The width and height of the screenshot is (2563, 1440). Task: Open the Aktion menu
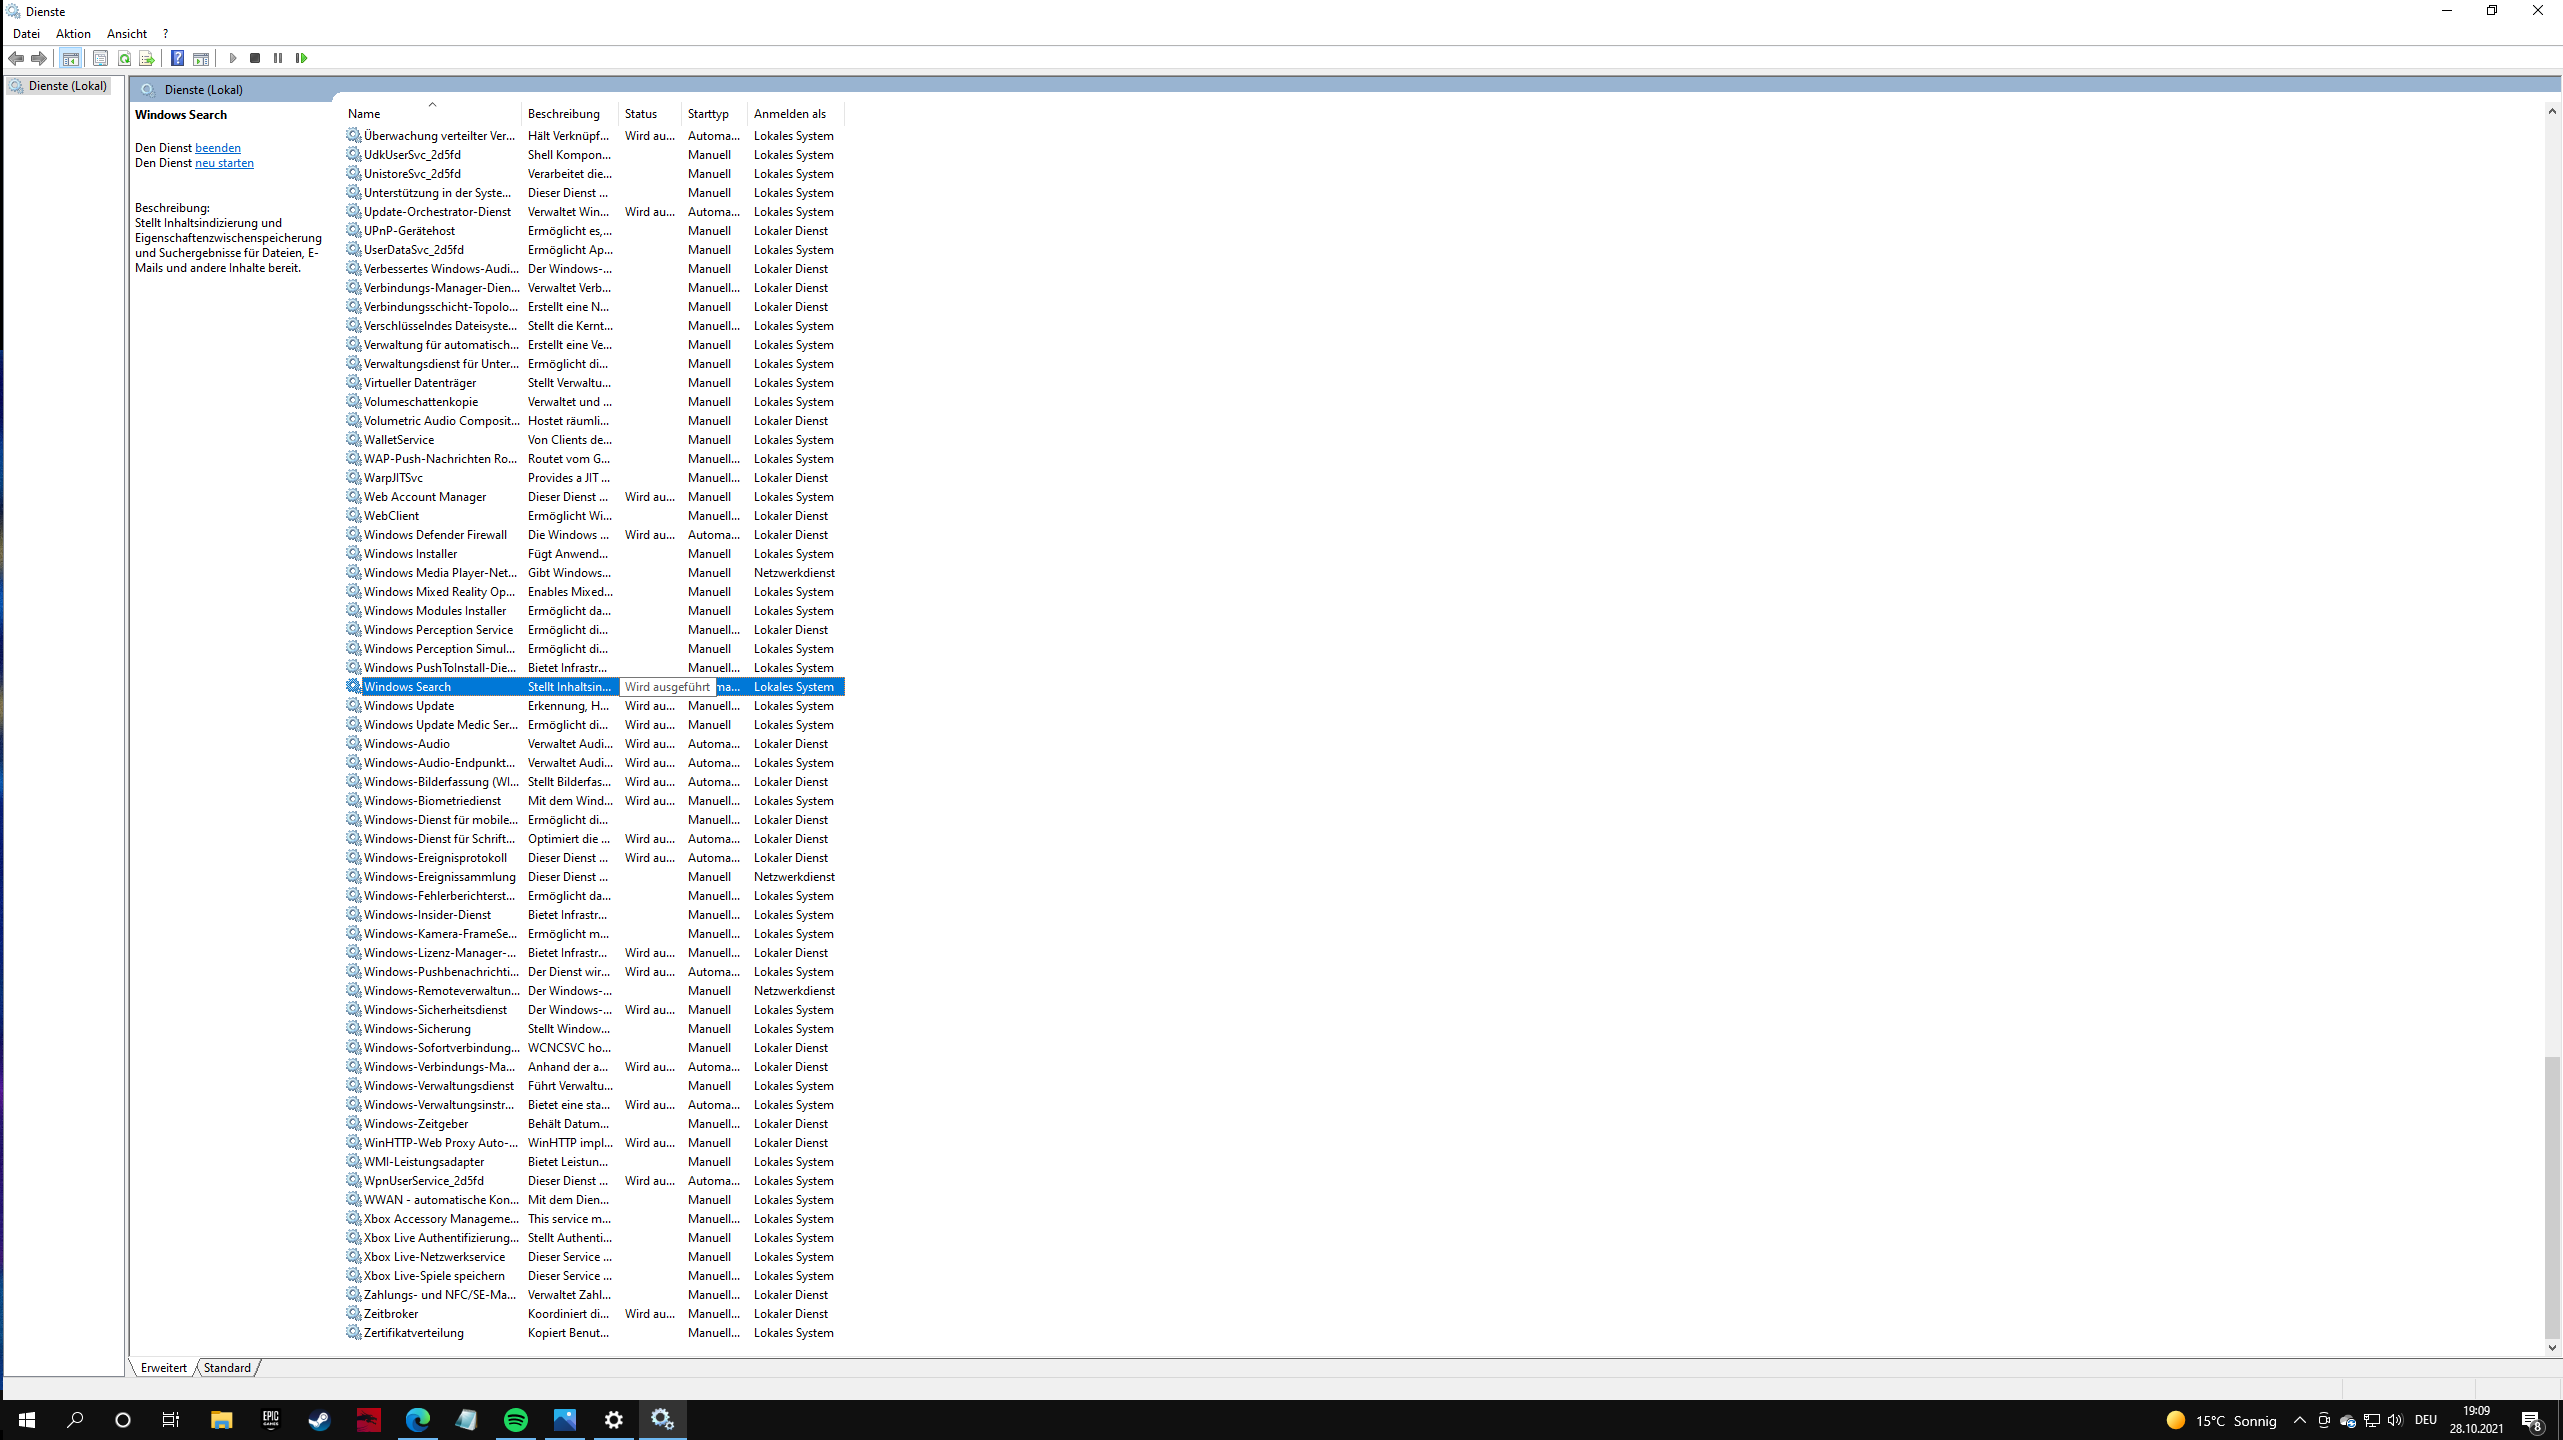point(73,33)
